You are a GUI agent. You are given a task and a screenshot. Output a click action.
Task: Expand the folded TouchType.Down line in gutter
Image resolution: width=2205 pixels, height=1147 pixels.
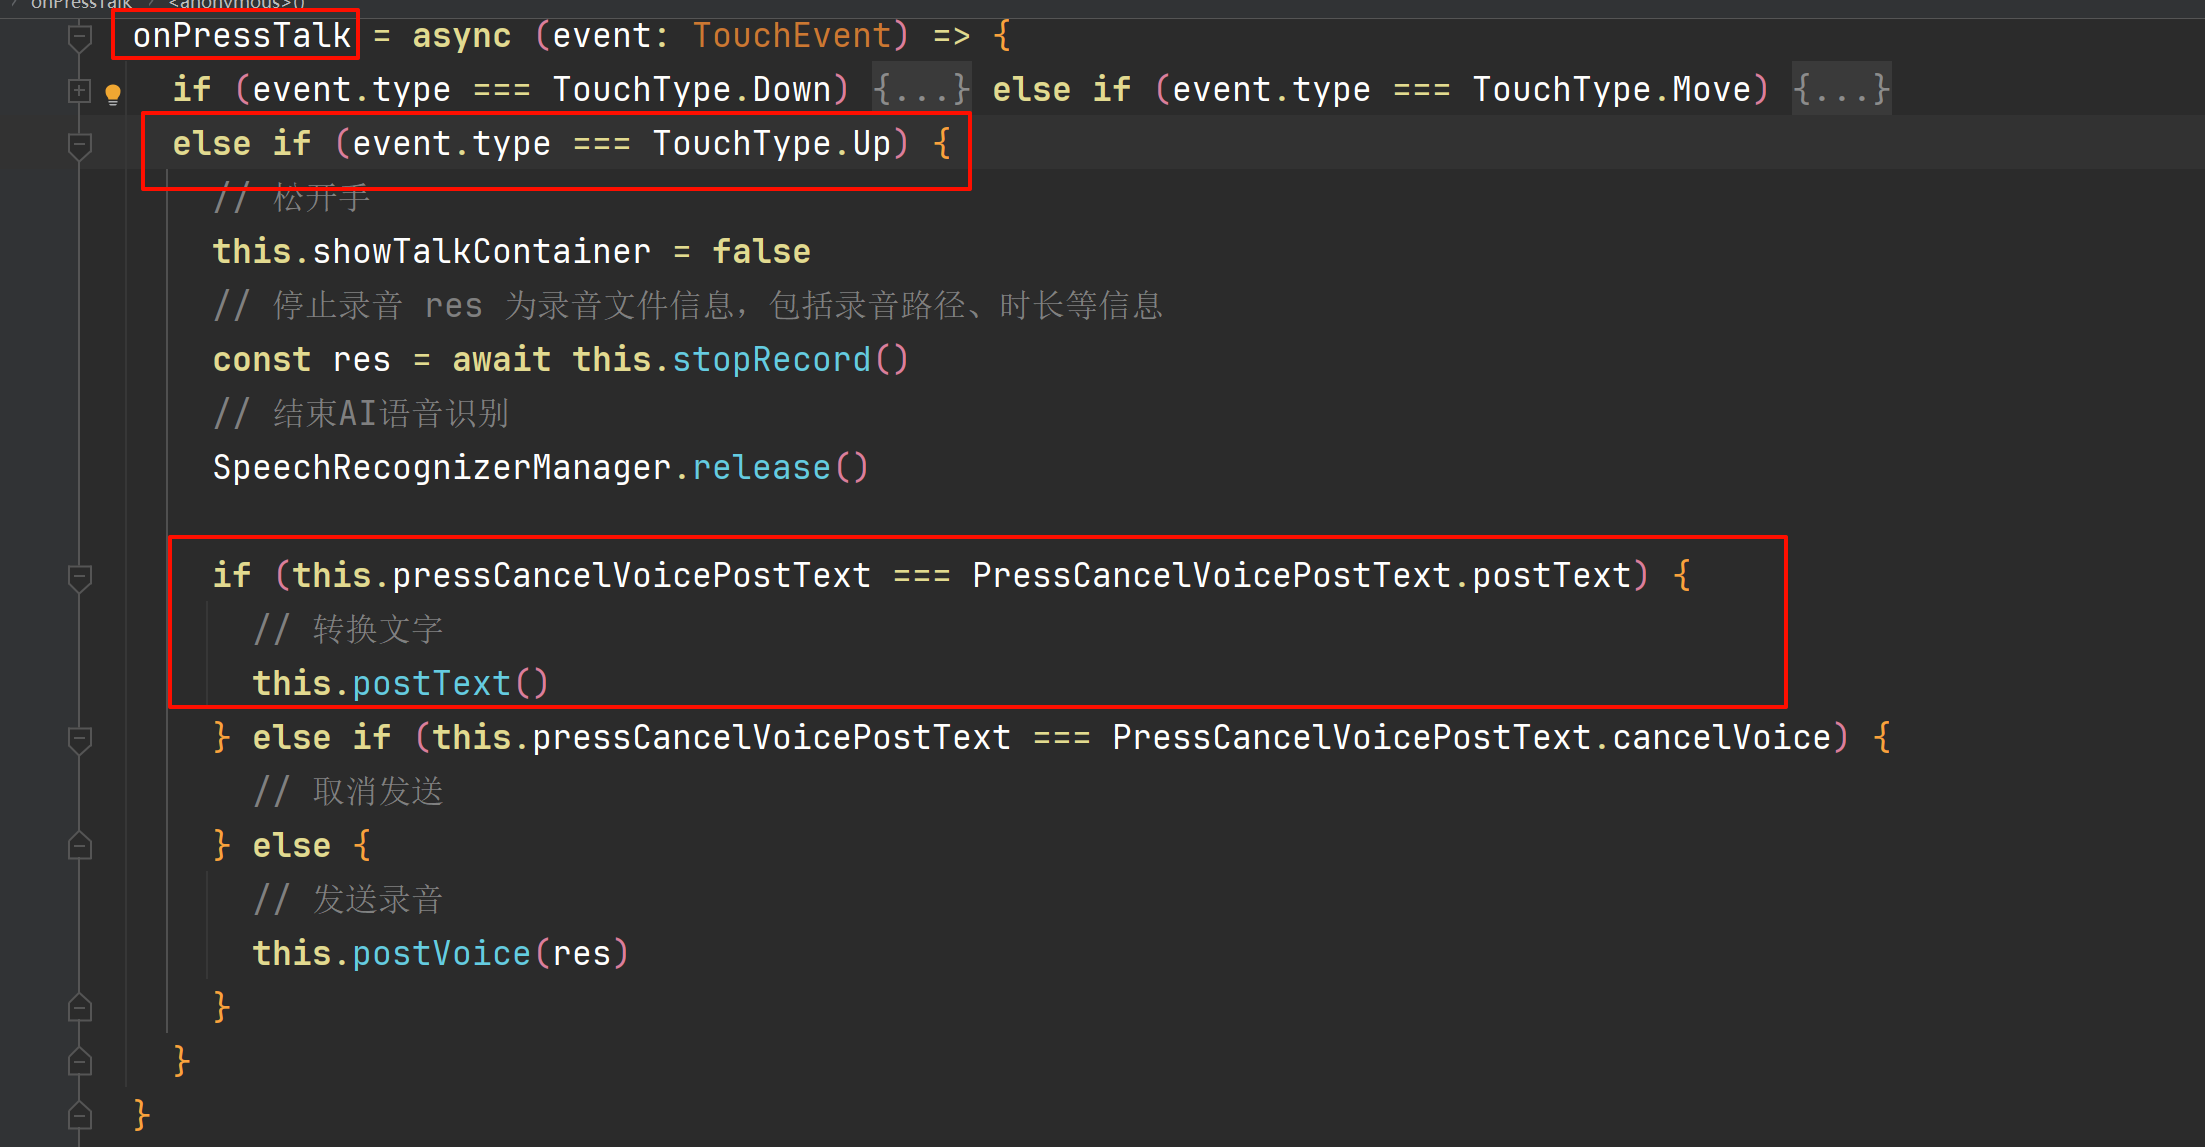(x=80, y=91)
